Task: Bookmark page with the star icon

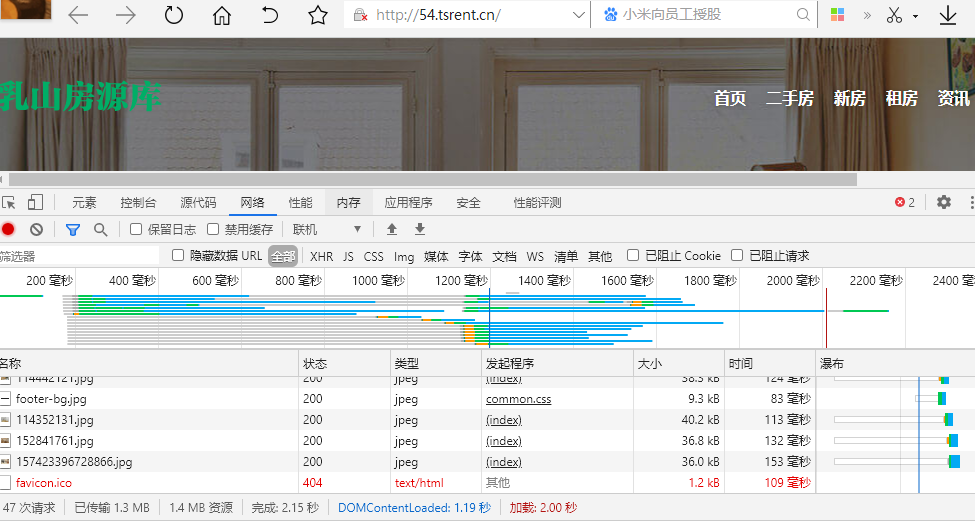Action: point(318,15)
